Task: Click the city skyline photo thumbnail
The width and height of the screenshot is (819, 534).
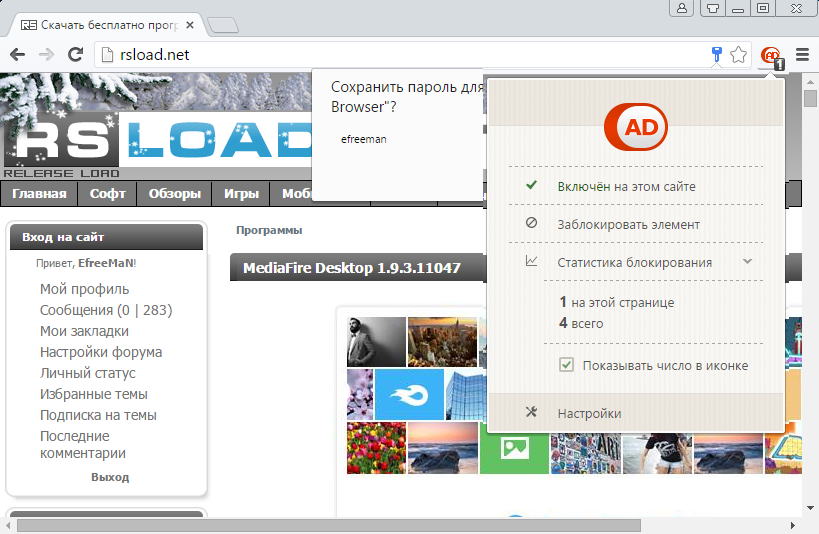Action: [442, 342]
